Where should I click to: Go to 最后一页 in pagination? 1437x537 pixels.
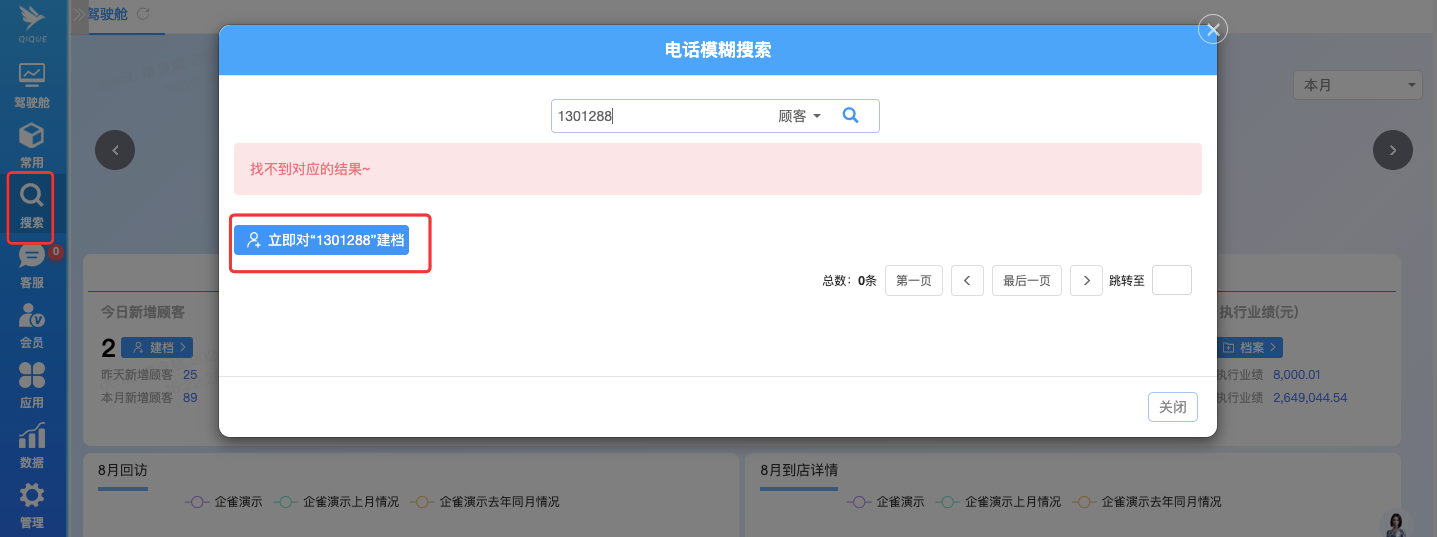tap(1026, 281)
